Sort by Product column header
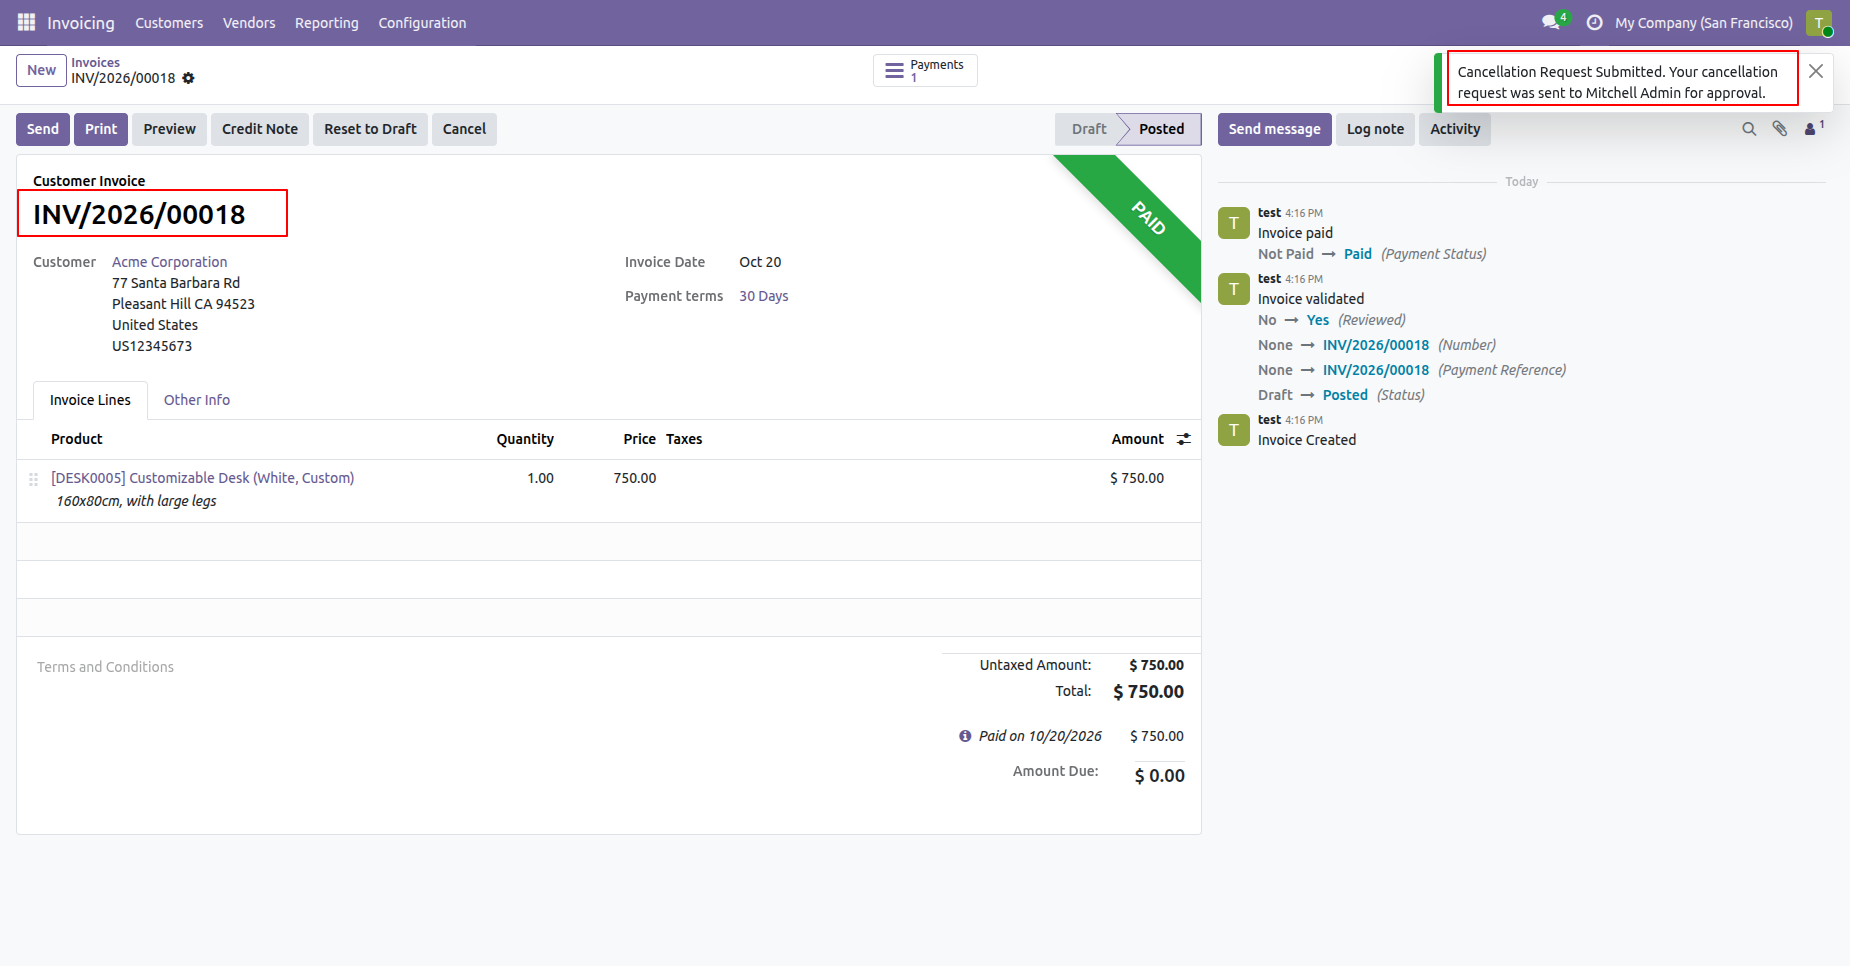The image size is (1850, 966). pos(77,439)
